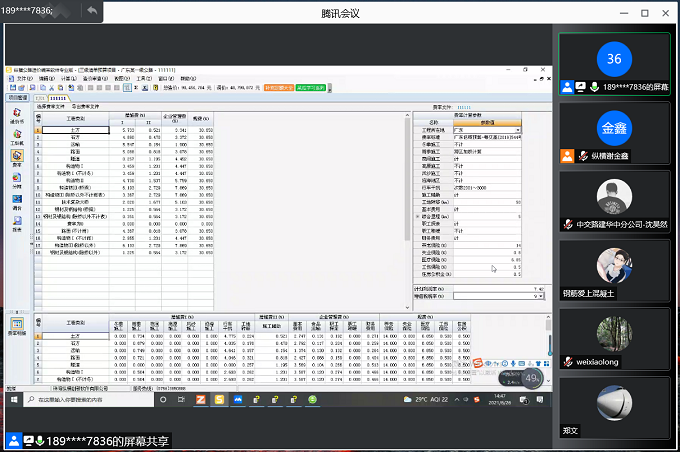Click the 选择费率文件 button
The height and width of the screenshot is (452, 680).
pyautogui.click(x=50, y=107)
